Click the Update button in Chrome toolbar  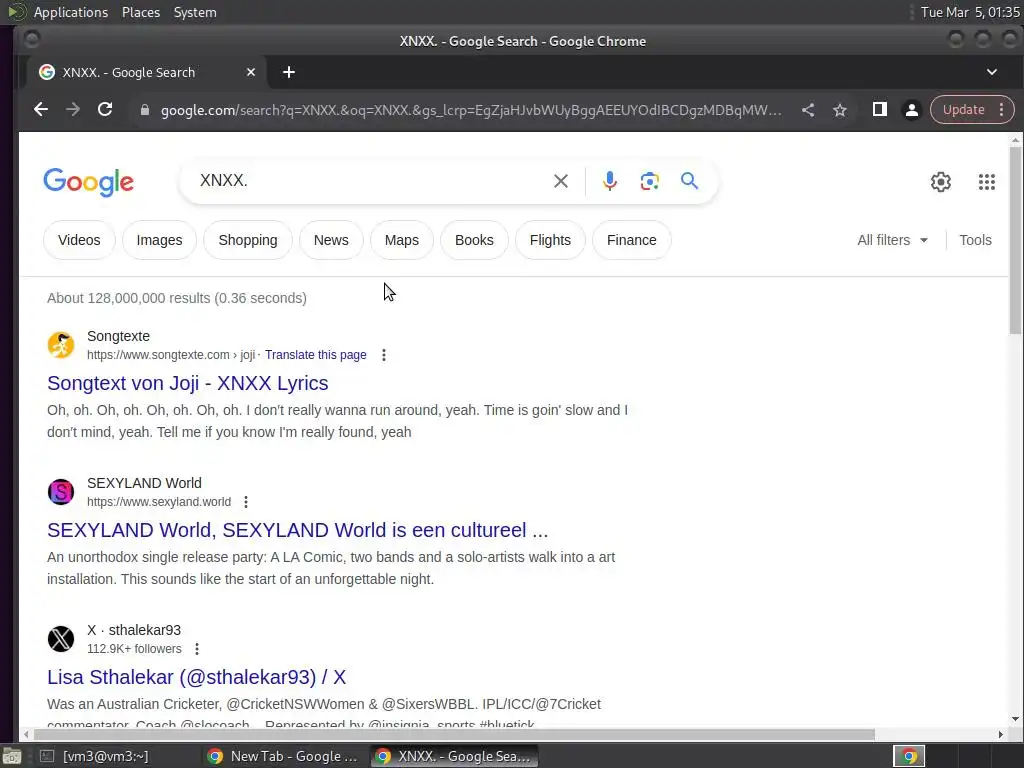[x=963, y=110]
